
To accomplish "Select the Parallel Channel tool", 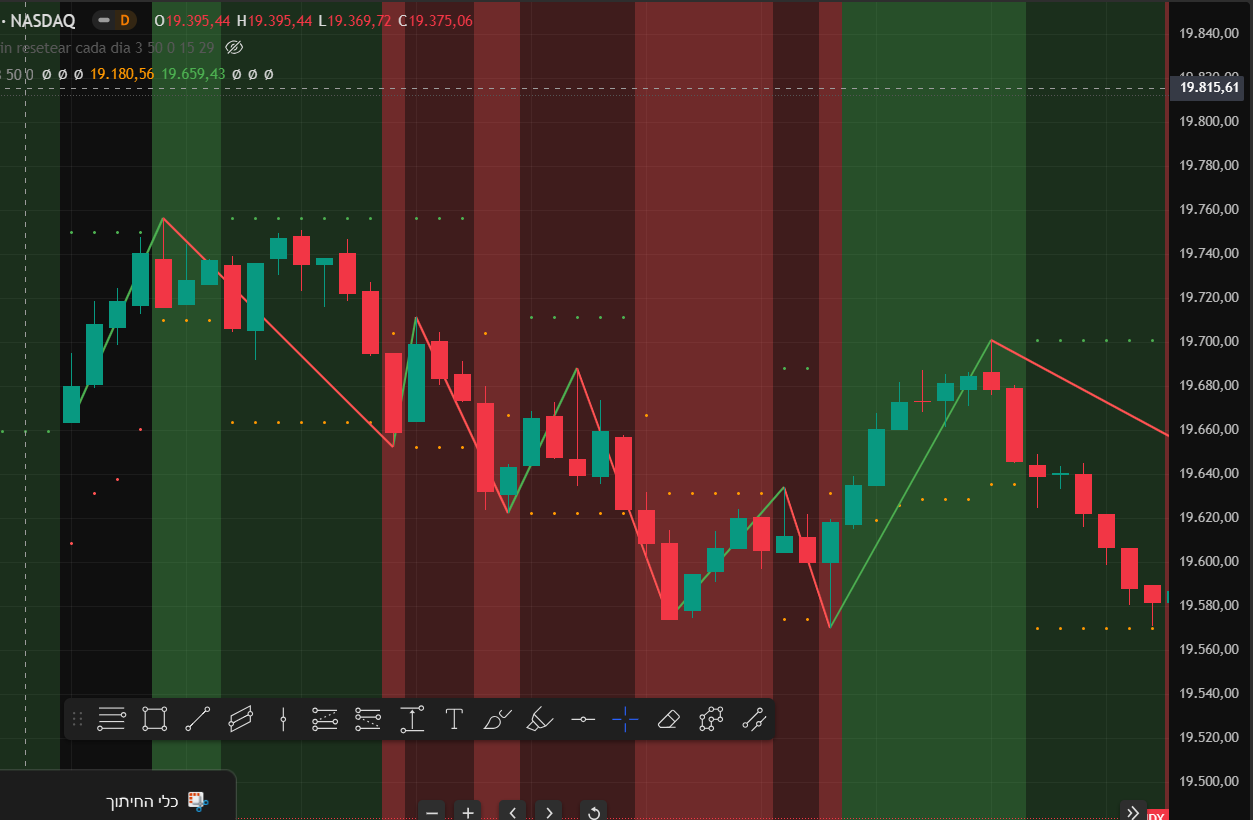I will pyautogui.click(x=240, y=719).
